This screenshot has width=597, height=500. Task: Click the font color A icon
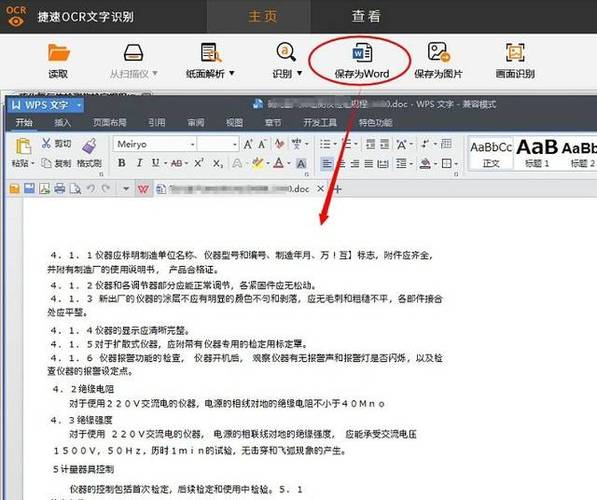point(279,163)
